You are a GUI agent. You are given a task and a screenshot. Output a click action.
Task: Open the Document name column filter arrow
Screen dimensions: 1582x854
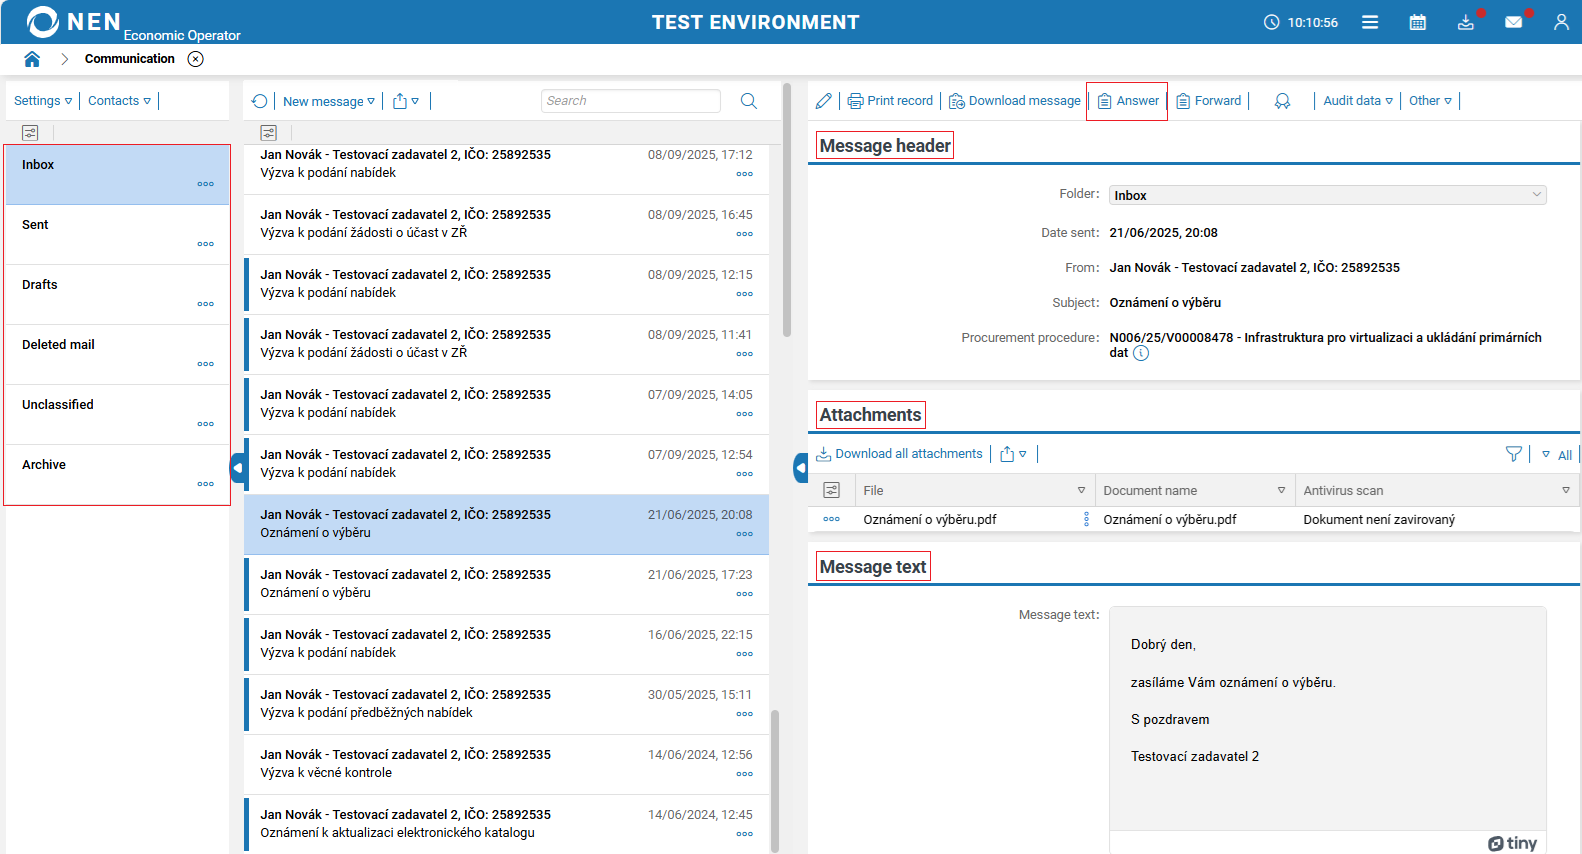click(1281, 490)
